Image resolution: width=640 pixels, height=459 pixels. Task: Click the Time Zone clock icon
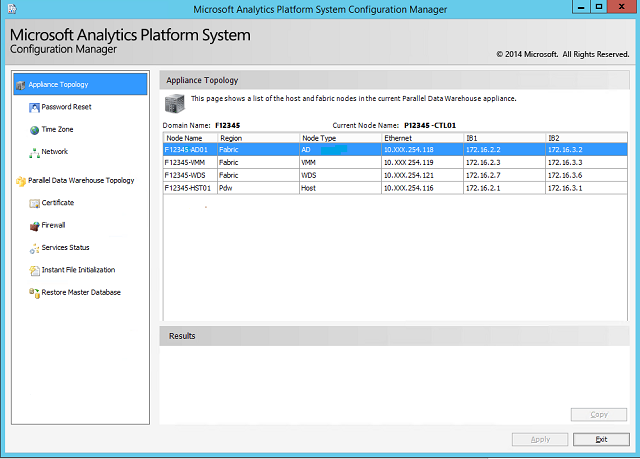click(34, 130)
